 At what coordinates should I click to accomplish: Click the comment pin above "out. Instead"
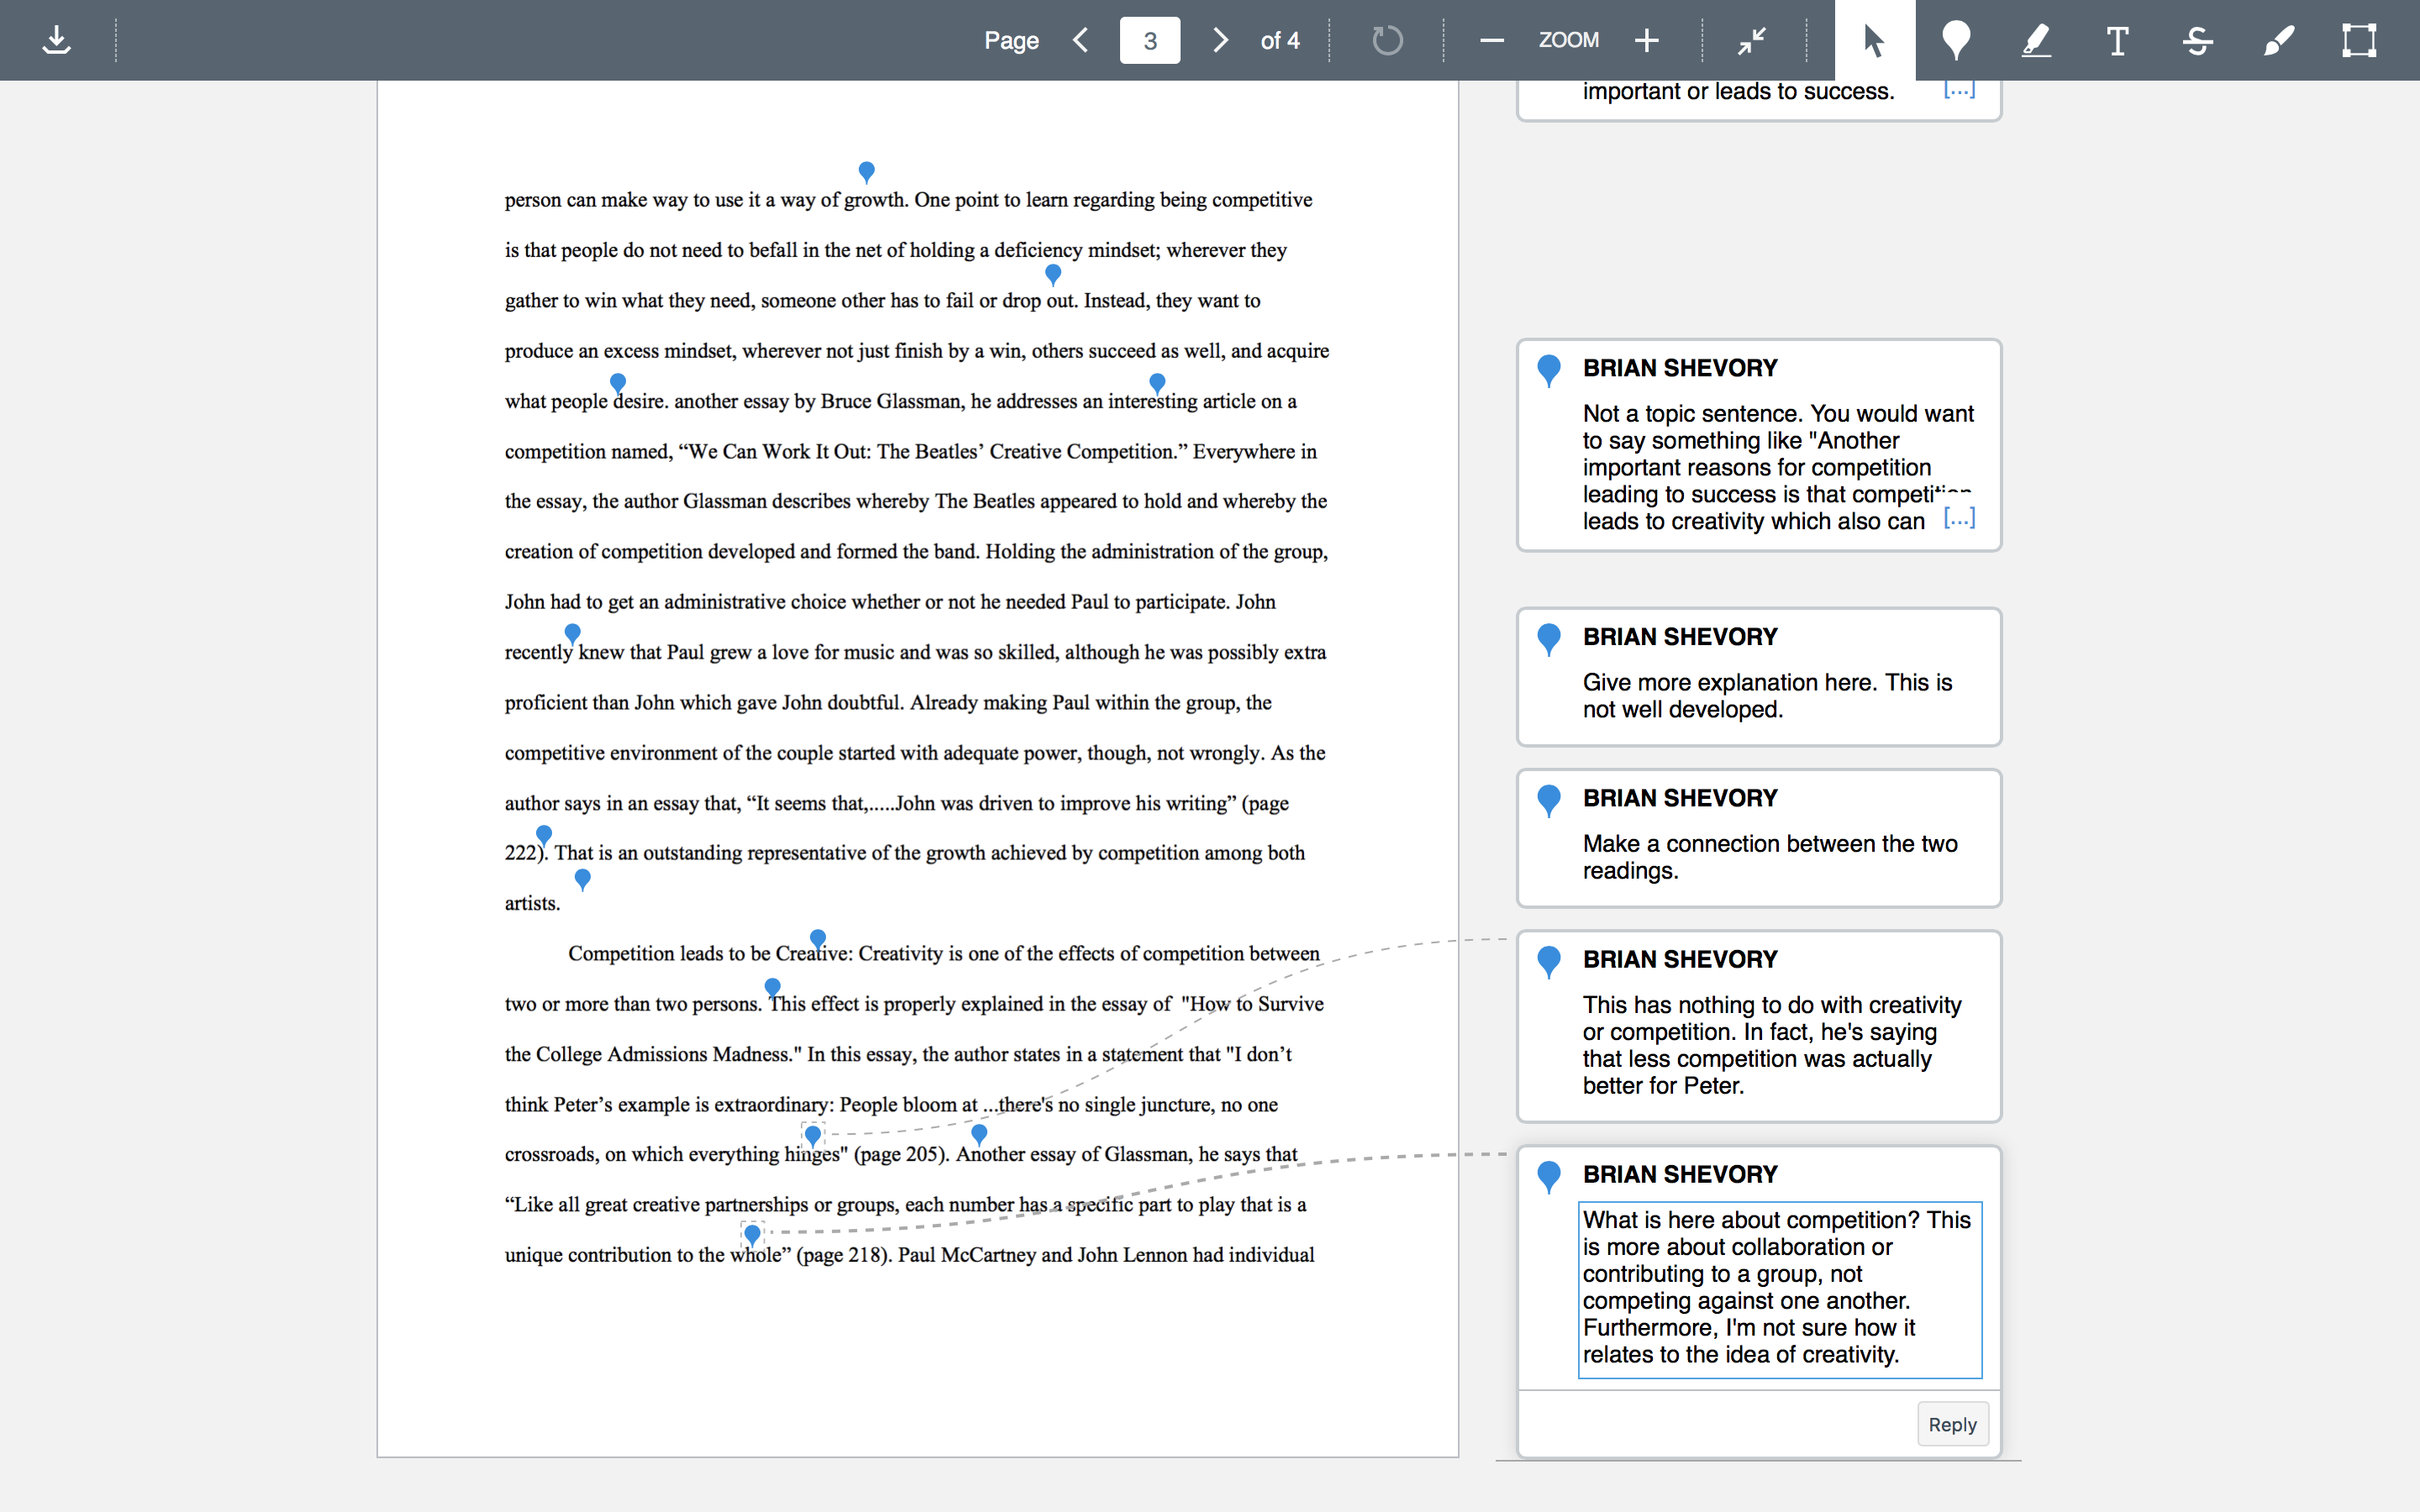(x=1053, y=274)
